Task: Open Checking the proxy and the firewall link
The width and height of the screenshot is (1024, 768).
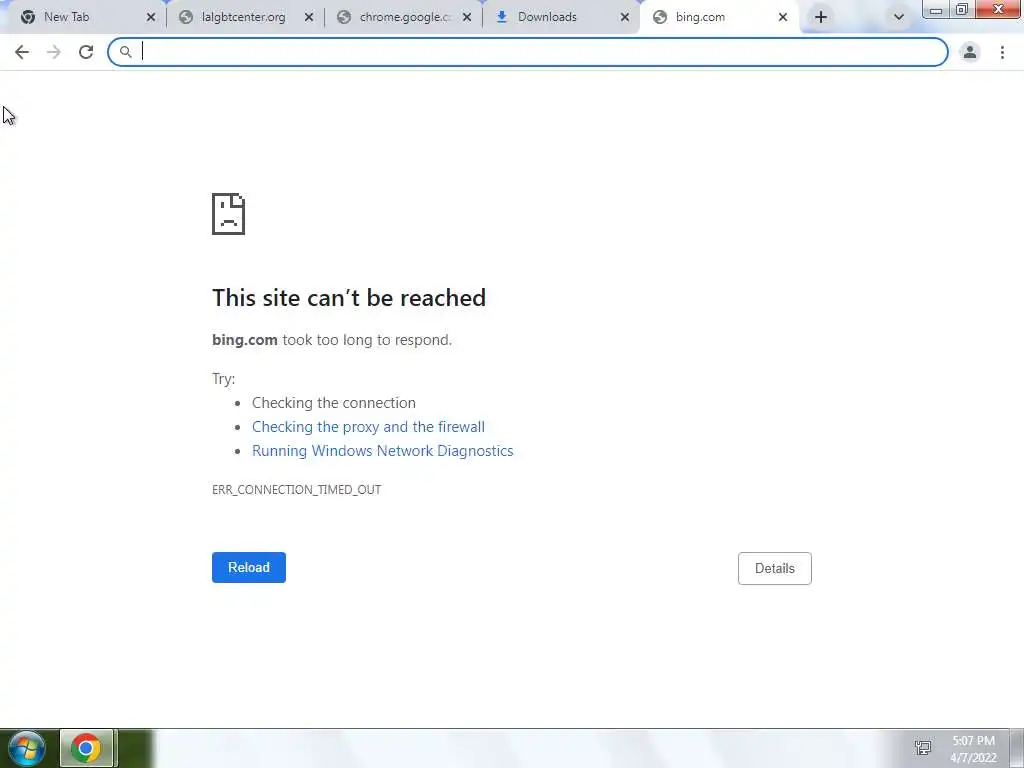Action: (x=368, y=427)
